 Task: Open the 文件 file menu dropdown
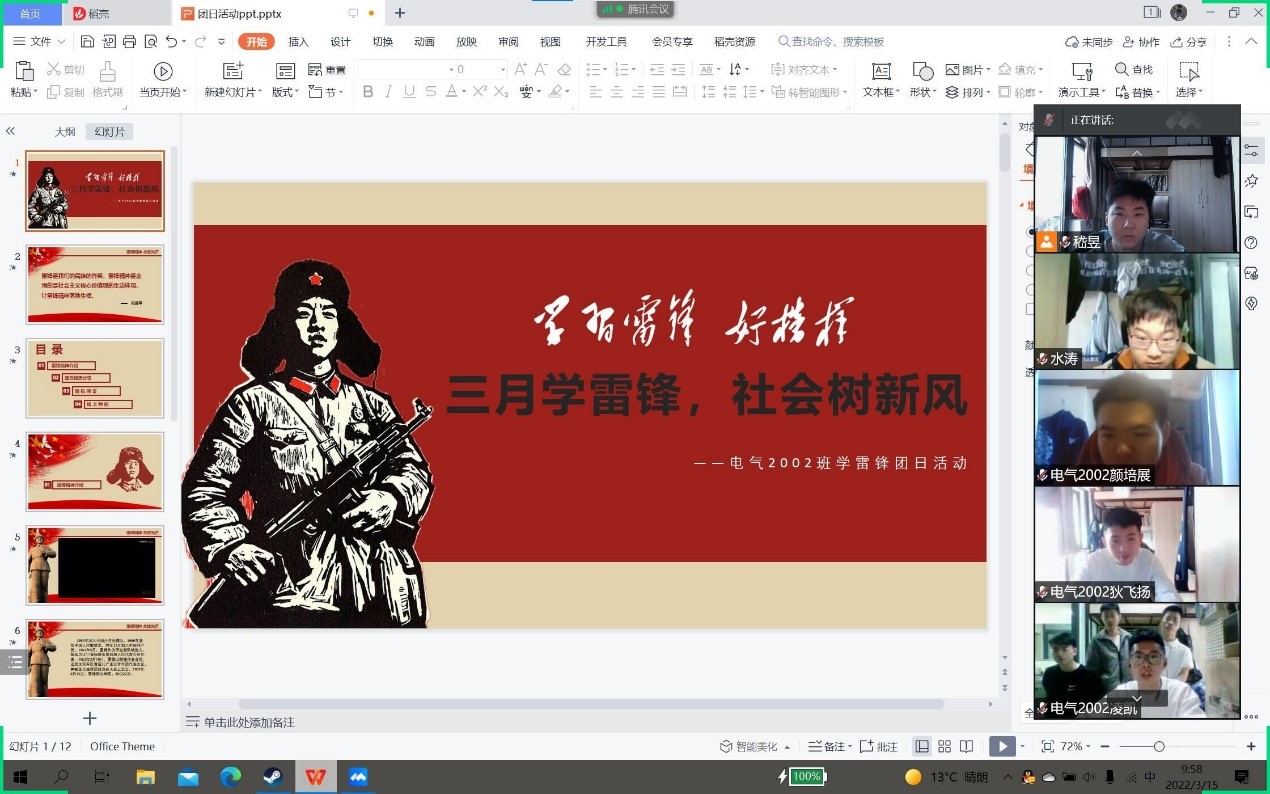pos(40,42)
